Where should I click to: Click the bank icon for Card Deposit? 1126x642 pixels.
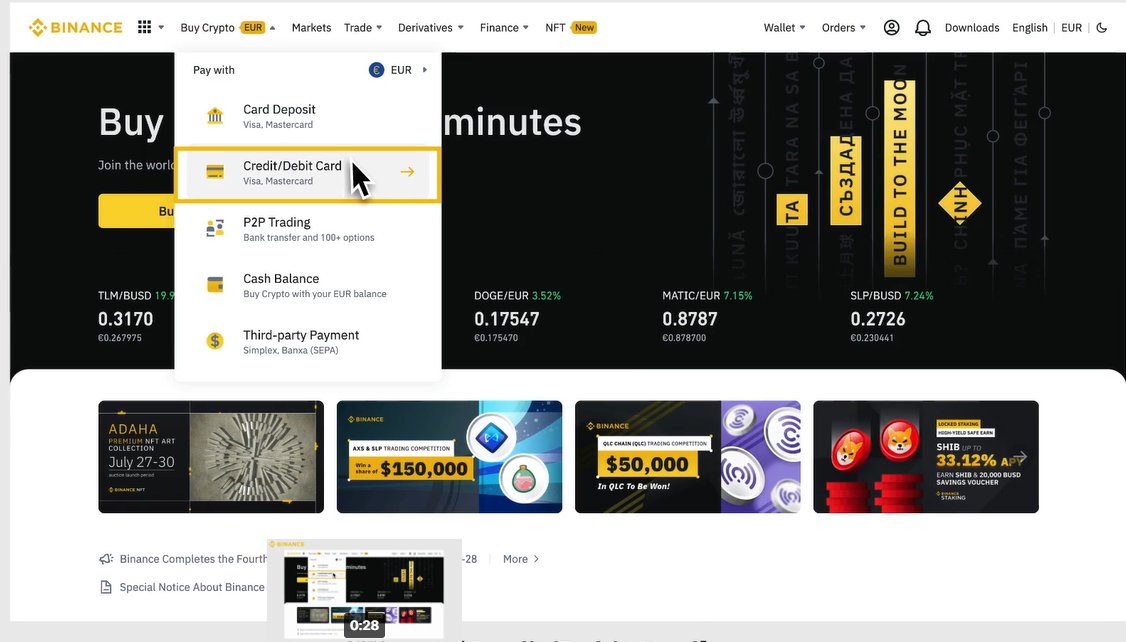[x=215, y=116]
